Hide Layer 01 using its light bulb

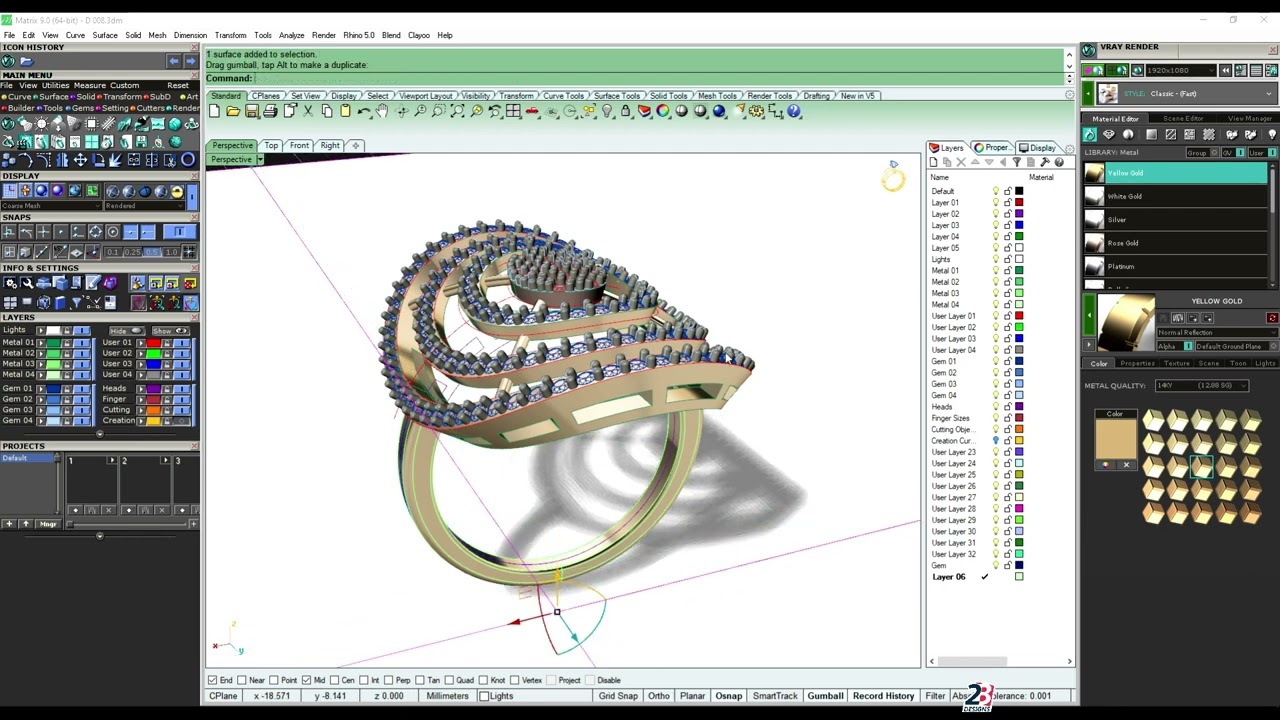point(995,203)
